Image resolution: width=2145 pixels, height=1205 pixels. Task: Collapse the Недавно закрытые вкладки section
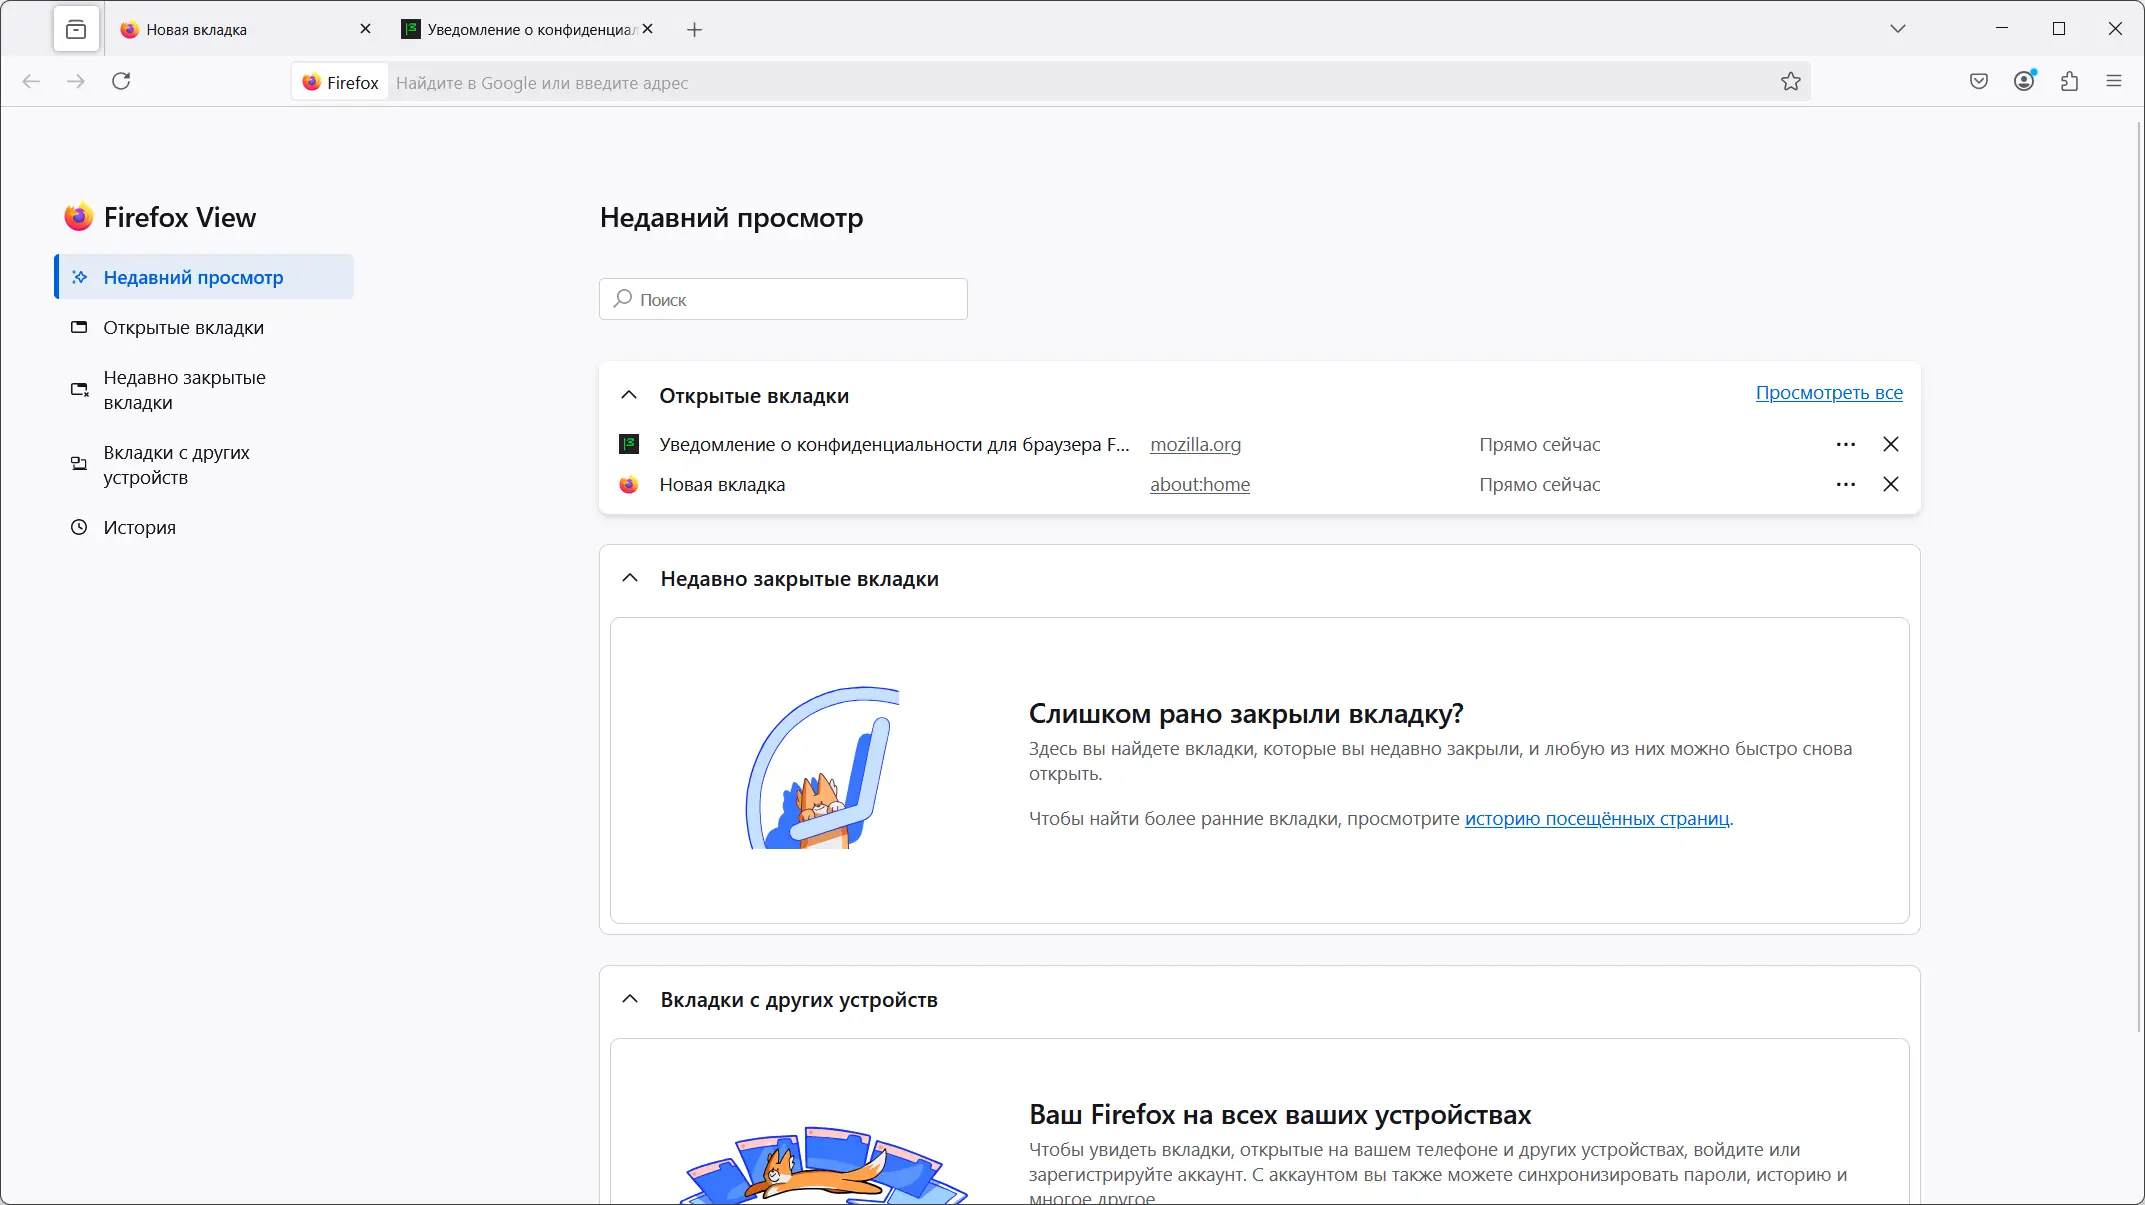click(629, 578)
